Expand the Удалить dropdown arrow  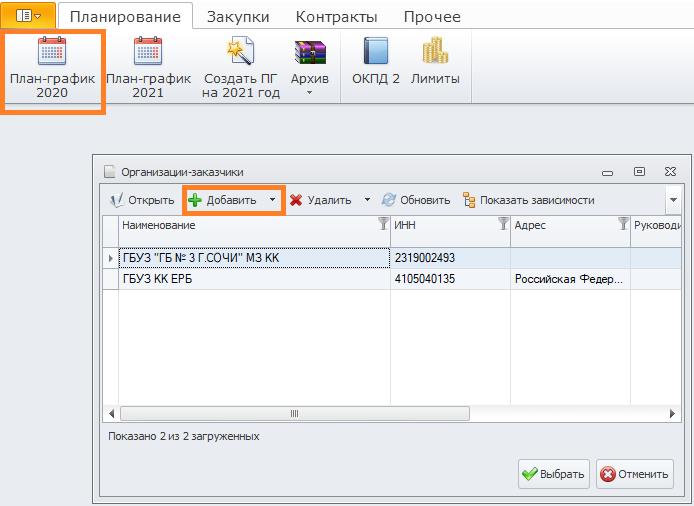(x=367, y=200)
